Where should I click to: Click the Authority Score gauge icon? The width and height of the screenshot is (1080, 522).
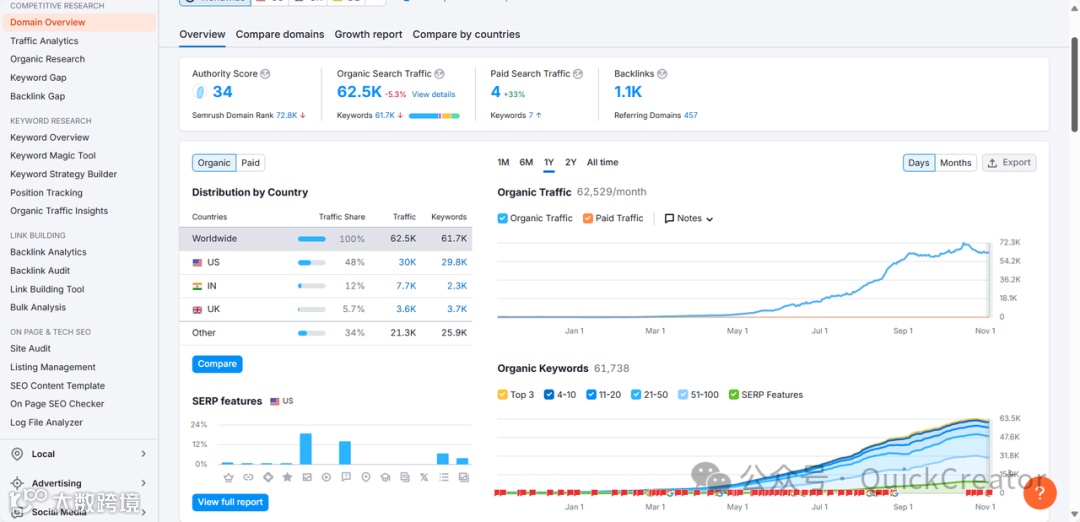point(200,92)
